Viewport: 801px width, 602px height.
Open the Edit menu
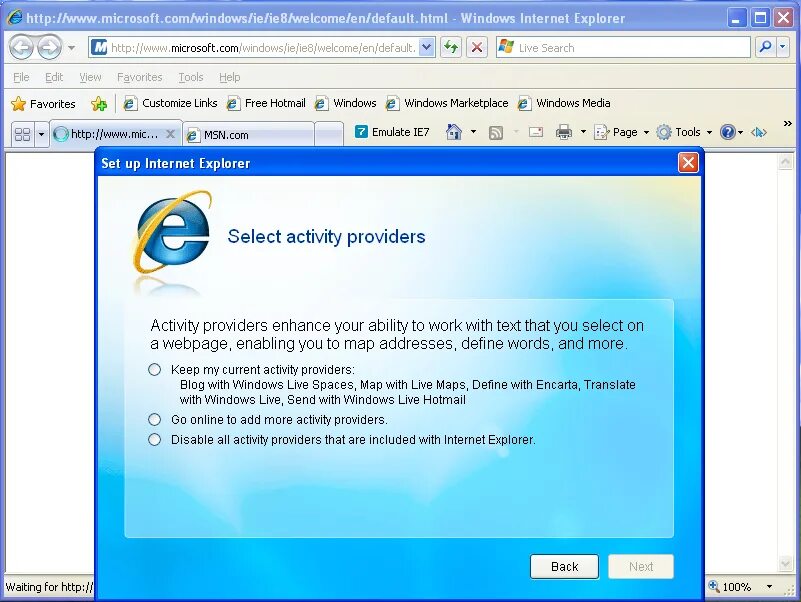(54, 77)
